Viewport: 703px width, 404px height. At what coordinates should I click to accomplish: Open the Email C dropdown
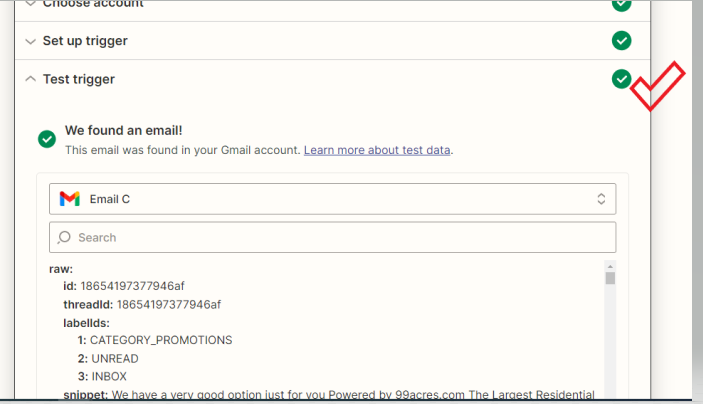pos(333,199)
